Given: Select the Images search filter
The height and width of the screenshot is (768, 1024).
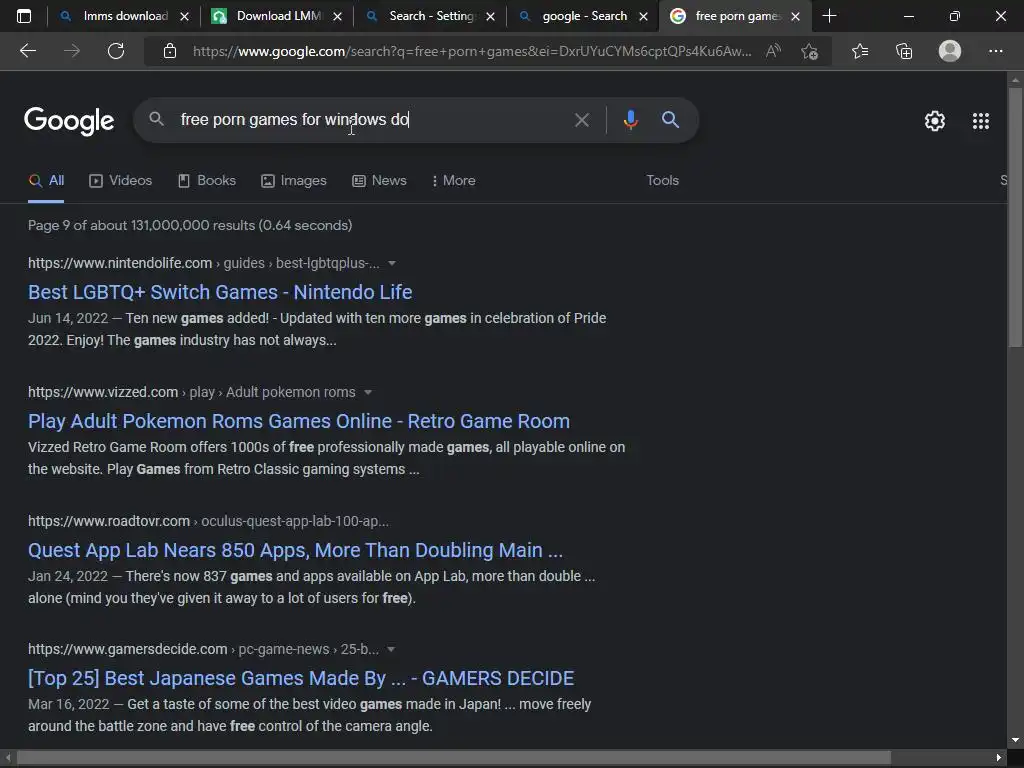Looking at the screenshot, I should [x=294, y=181].
